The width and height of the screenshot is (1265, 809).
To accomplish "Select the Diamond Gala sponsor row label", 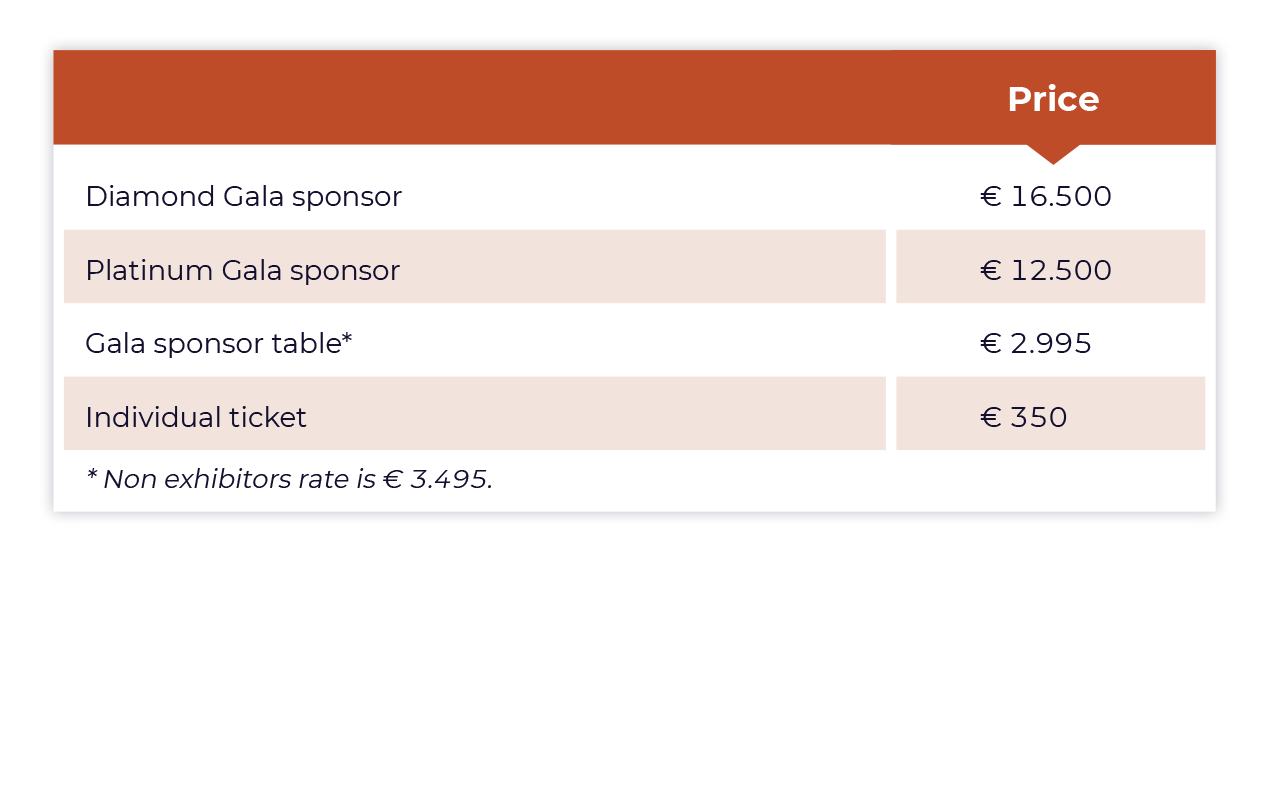I will [x=243, y=196].
